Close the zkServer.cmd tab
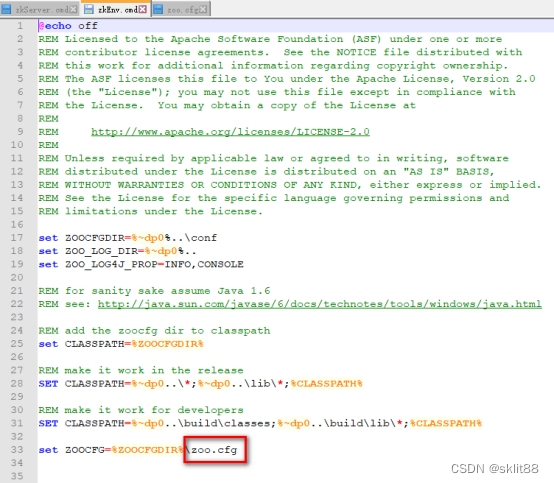The image size is (554, 483). [x=73, y=10]
